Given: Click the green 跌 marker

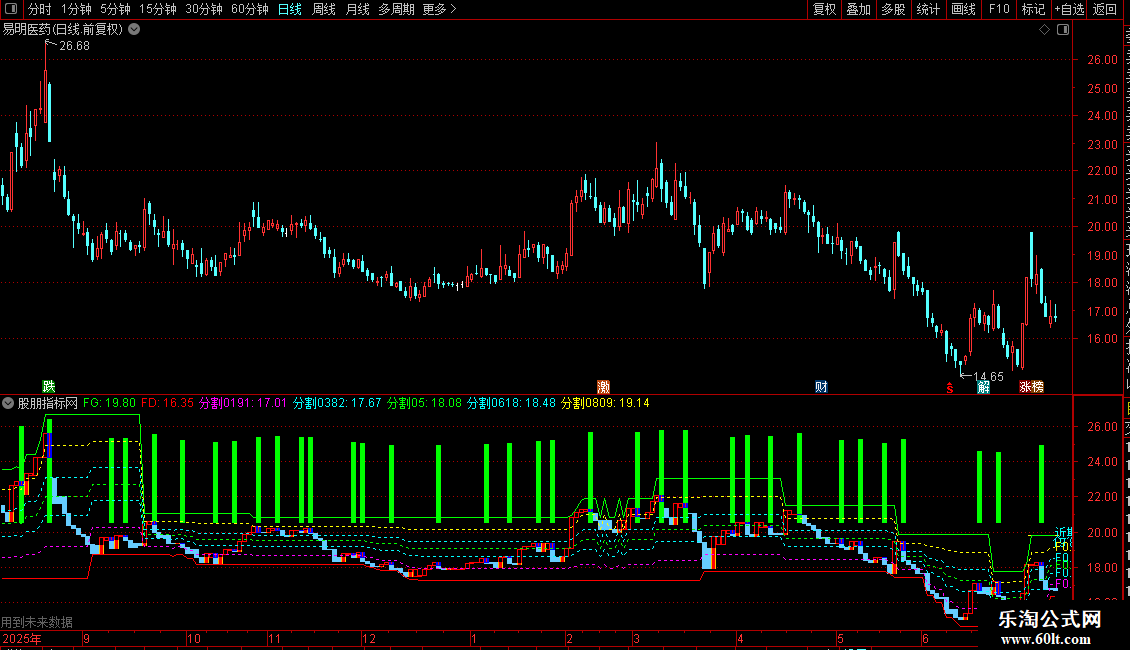Looking at the screenshot, I should [49, 387].
